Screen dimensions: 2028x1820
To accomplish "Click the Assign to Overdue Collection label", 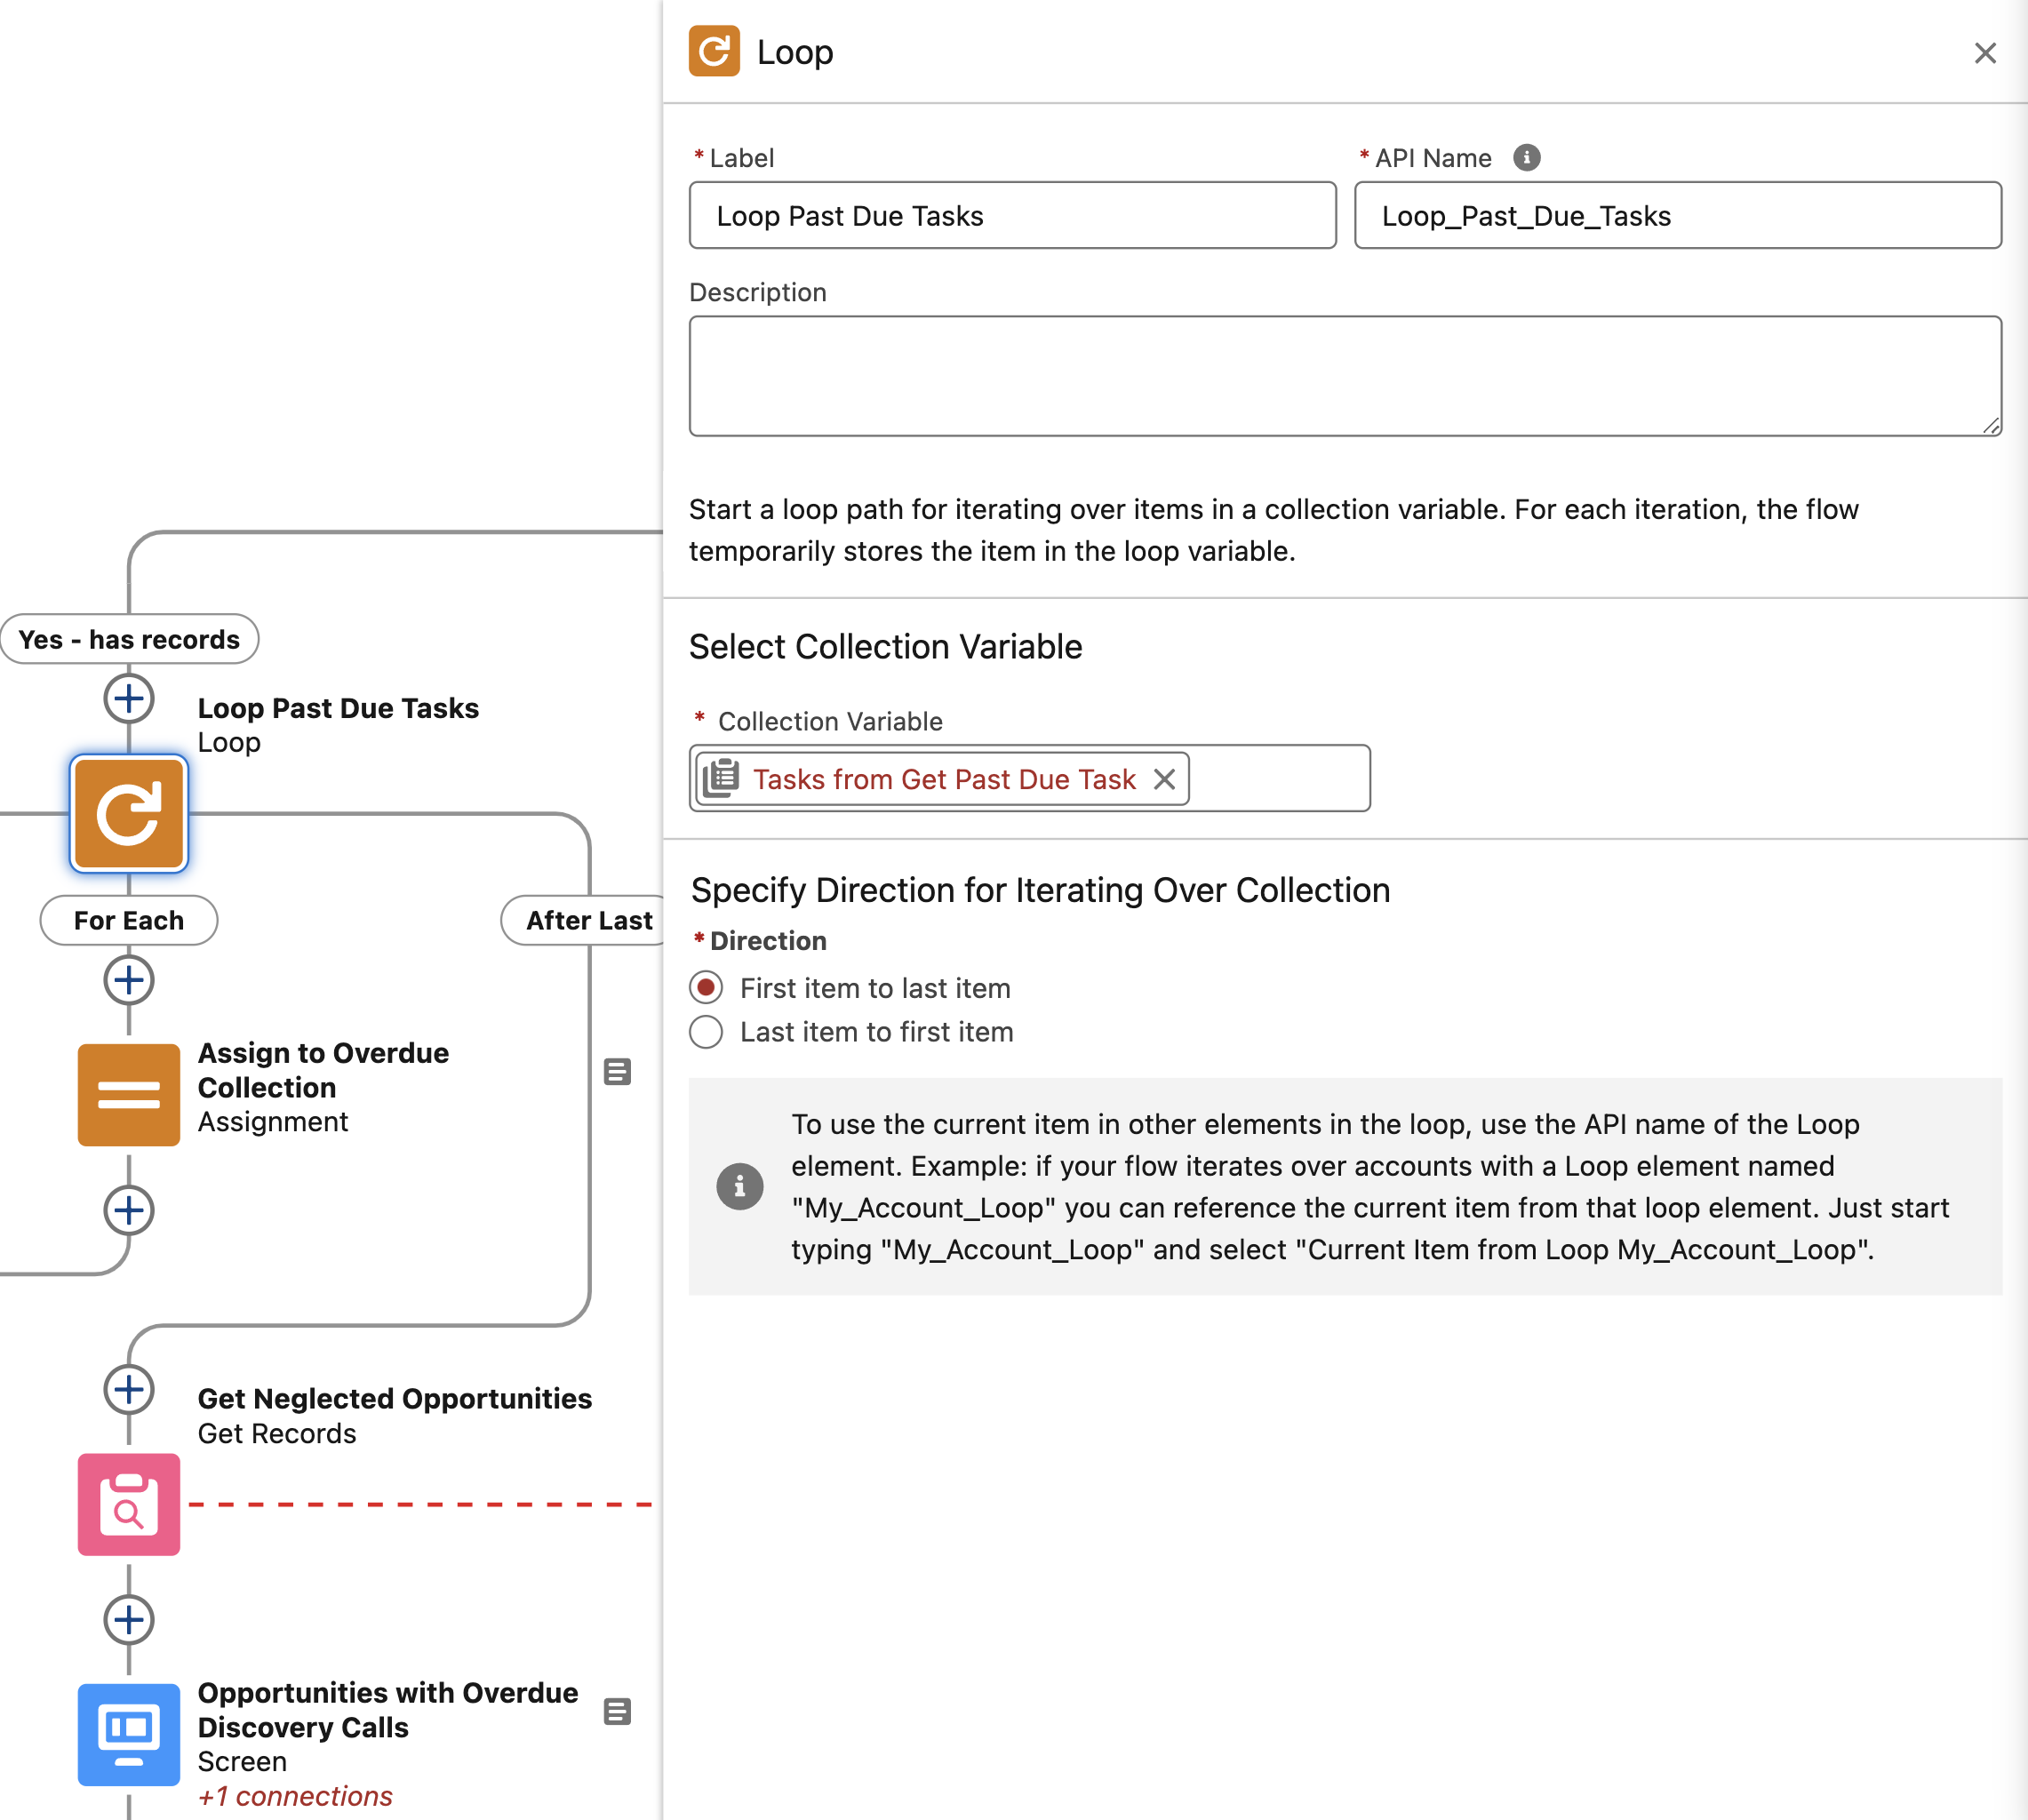I will 323,1070.
